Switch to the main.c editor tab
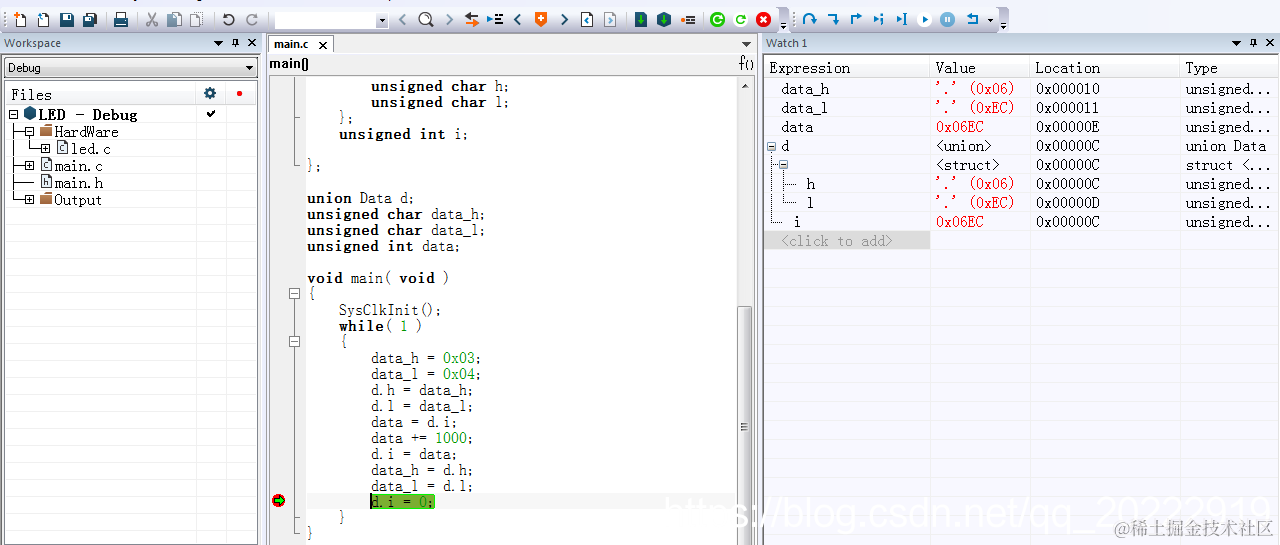This screenshot has width=1280, height=545. pyautogui.click(x=291, y=44)
